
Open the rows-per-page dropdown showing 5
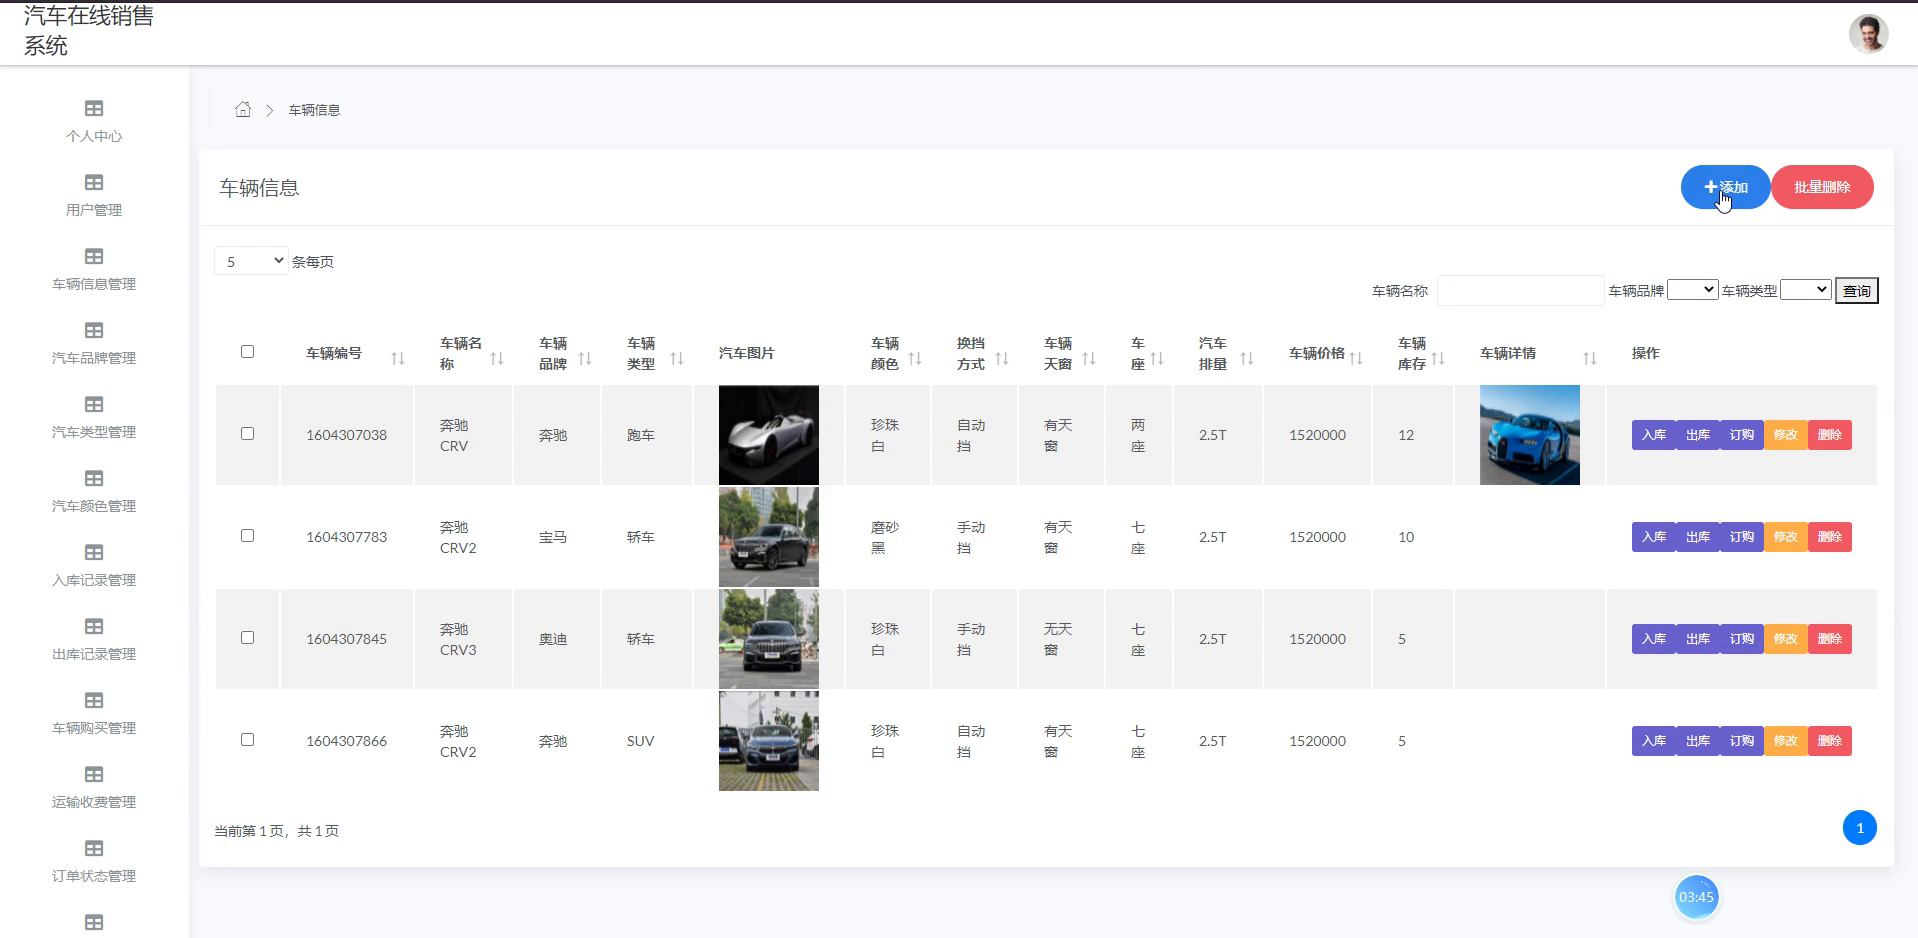pyautogui.click(x=252, y=261)
